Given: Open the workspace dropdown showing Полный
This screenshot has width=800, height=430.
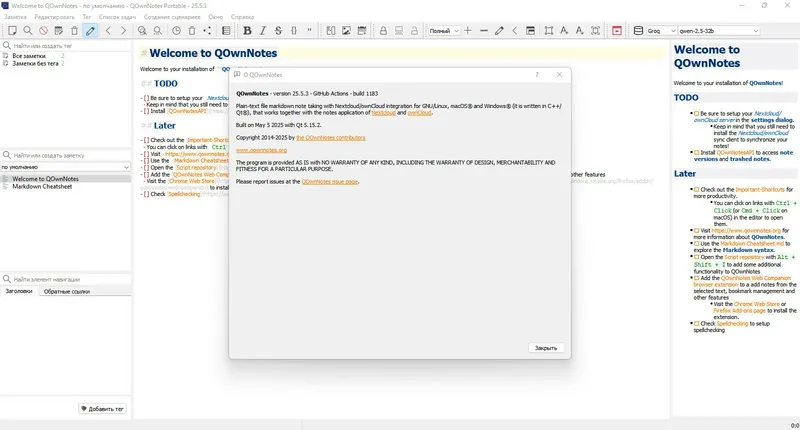Looking at the screenshot, I should point(443,31).
